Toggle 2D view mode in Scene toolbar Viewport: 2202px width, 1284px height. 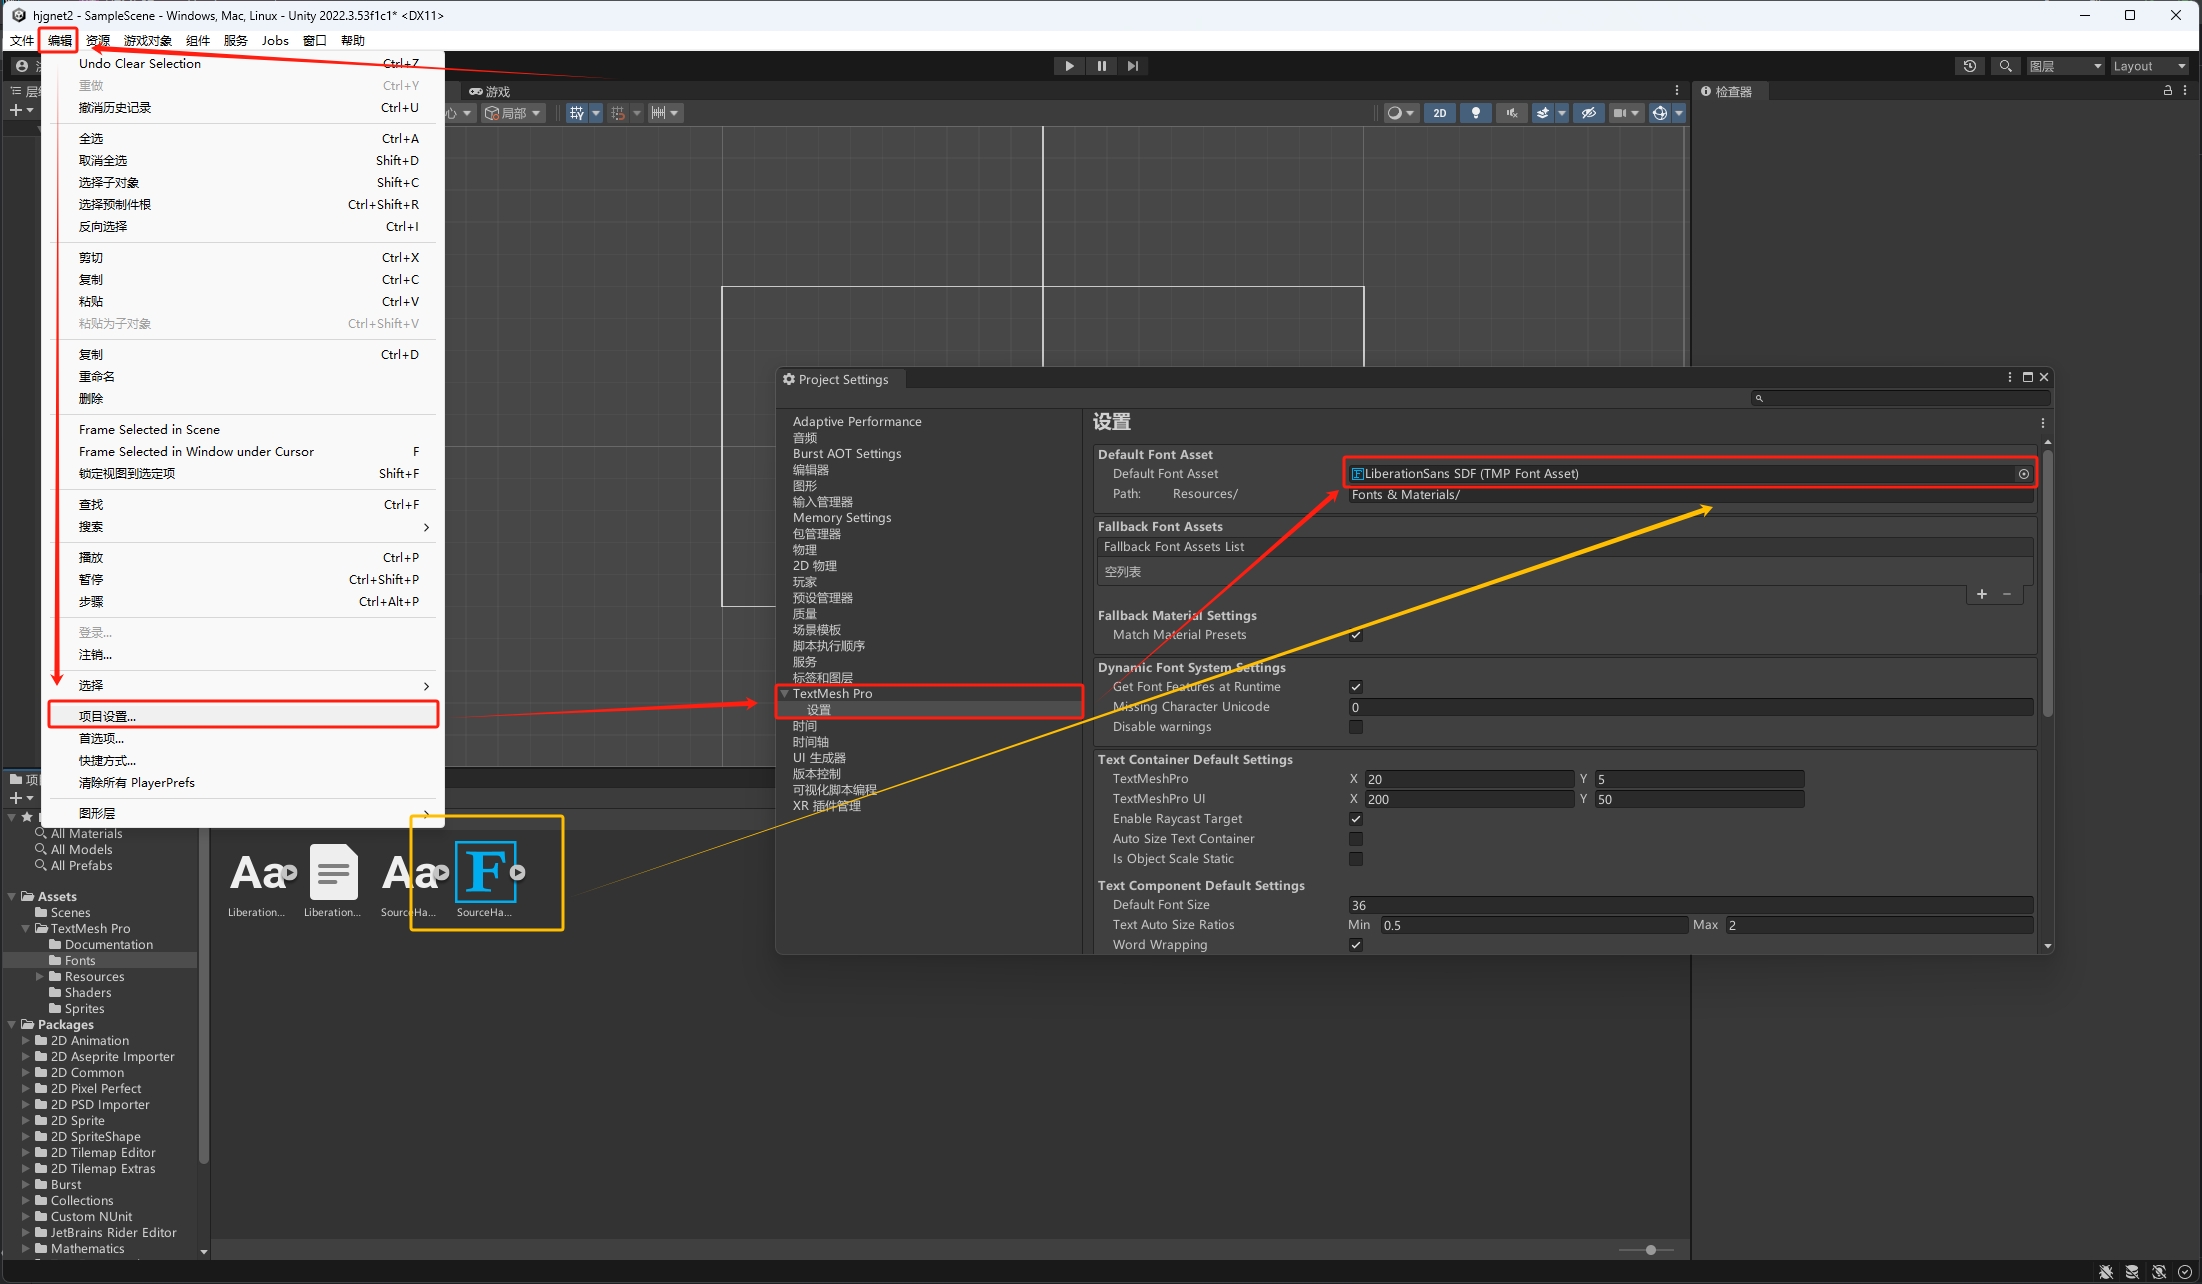(x=1440, y=113)
